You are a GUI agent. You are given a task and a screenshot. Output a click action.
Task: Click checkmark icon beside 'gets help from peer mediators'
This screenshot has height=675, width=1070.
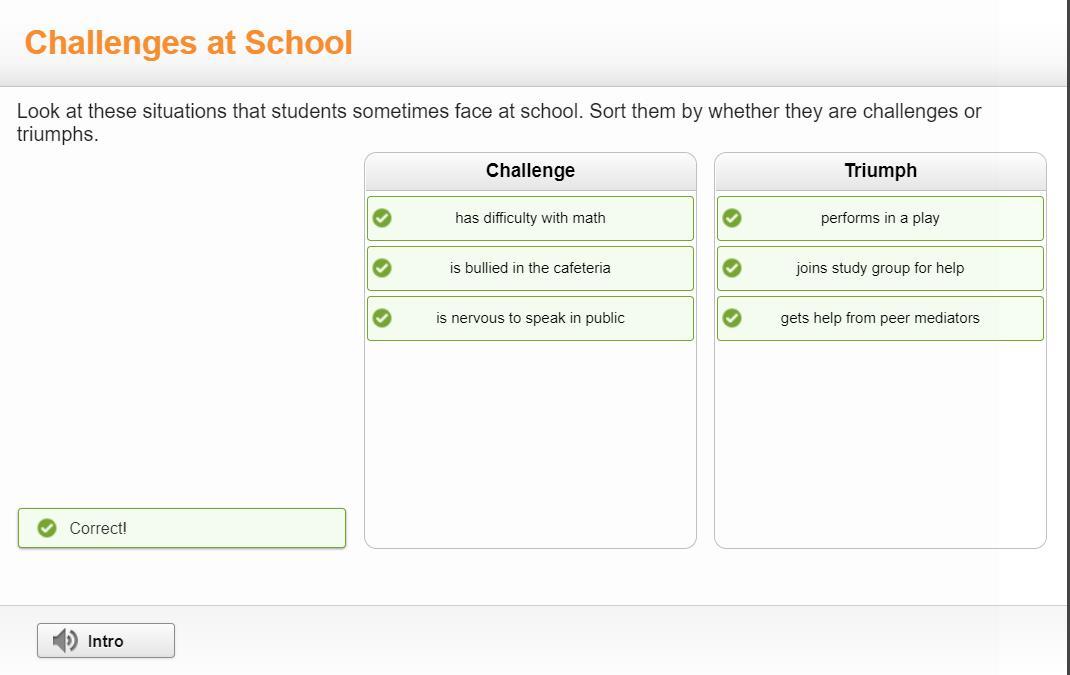(x=732, y=318)
